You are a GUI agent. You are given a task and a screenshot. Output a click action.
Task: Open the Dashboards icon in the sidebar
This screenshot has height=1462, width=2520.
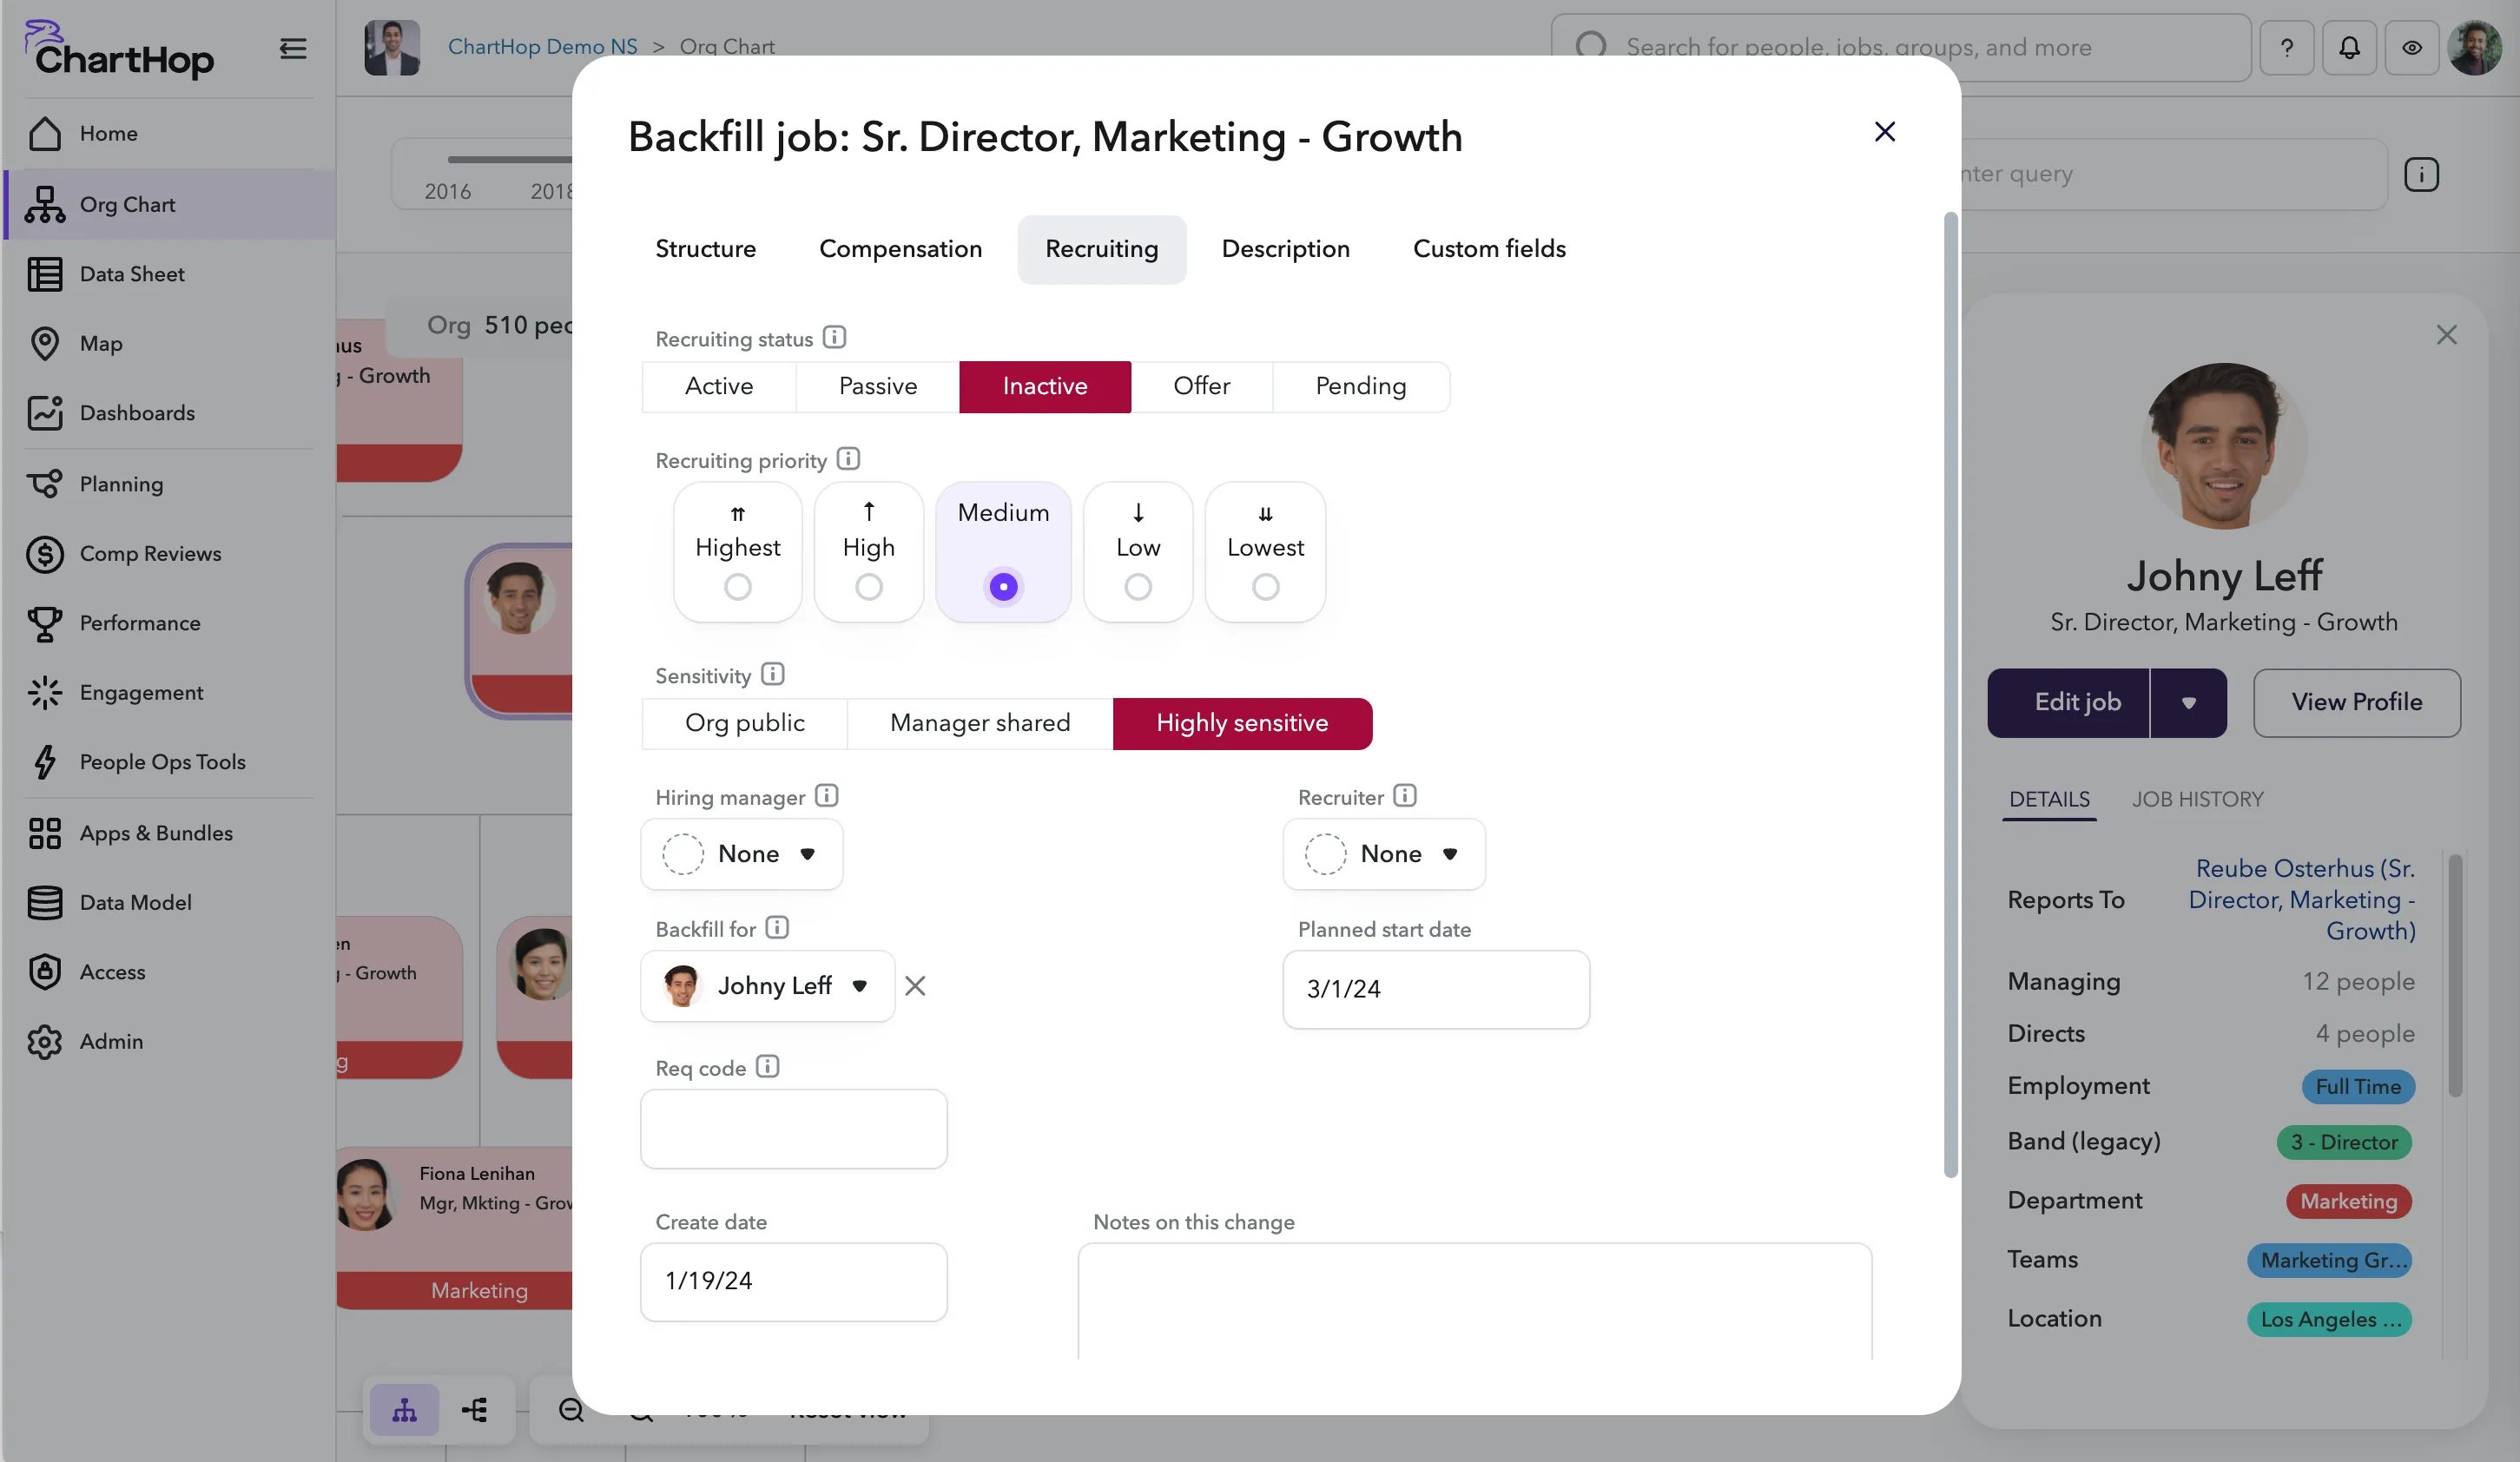[x=45, y=413]
